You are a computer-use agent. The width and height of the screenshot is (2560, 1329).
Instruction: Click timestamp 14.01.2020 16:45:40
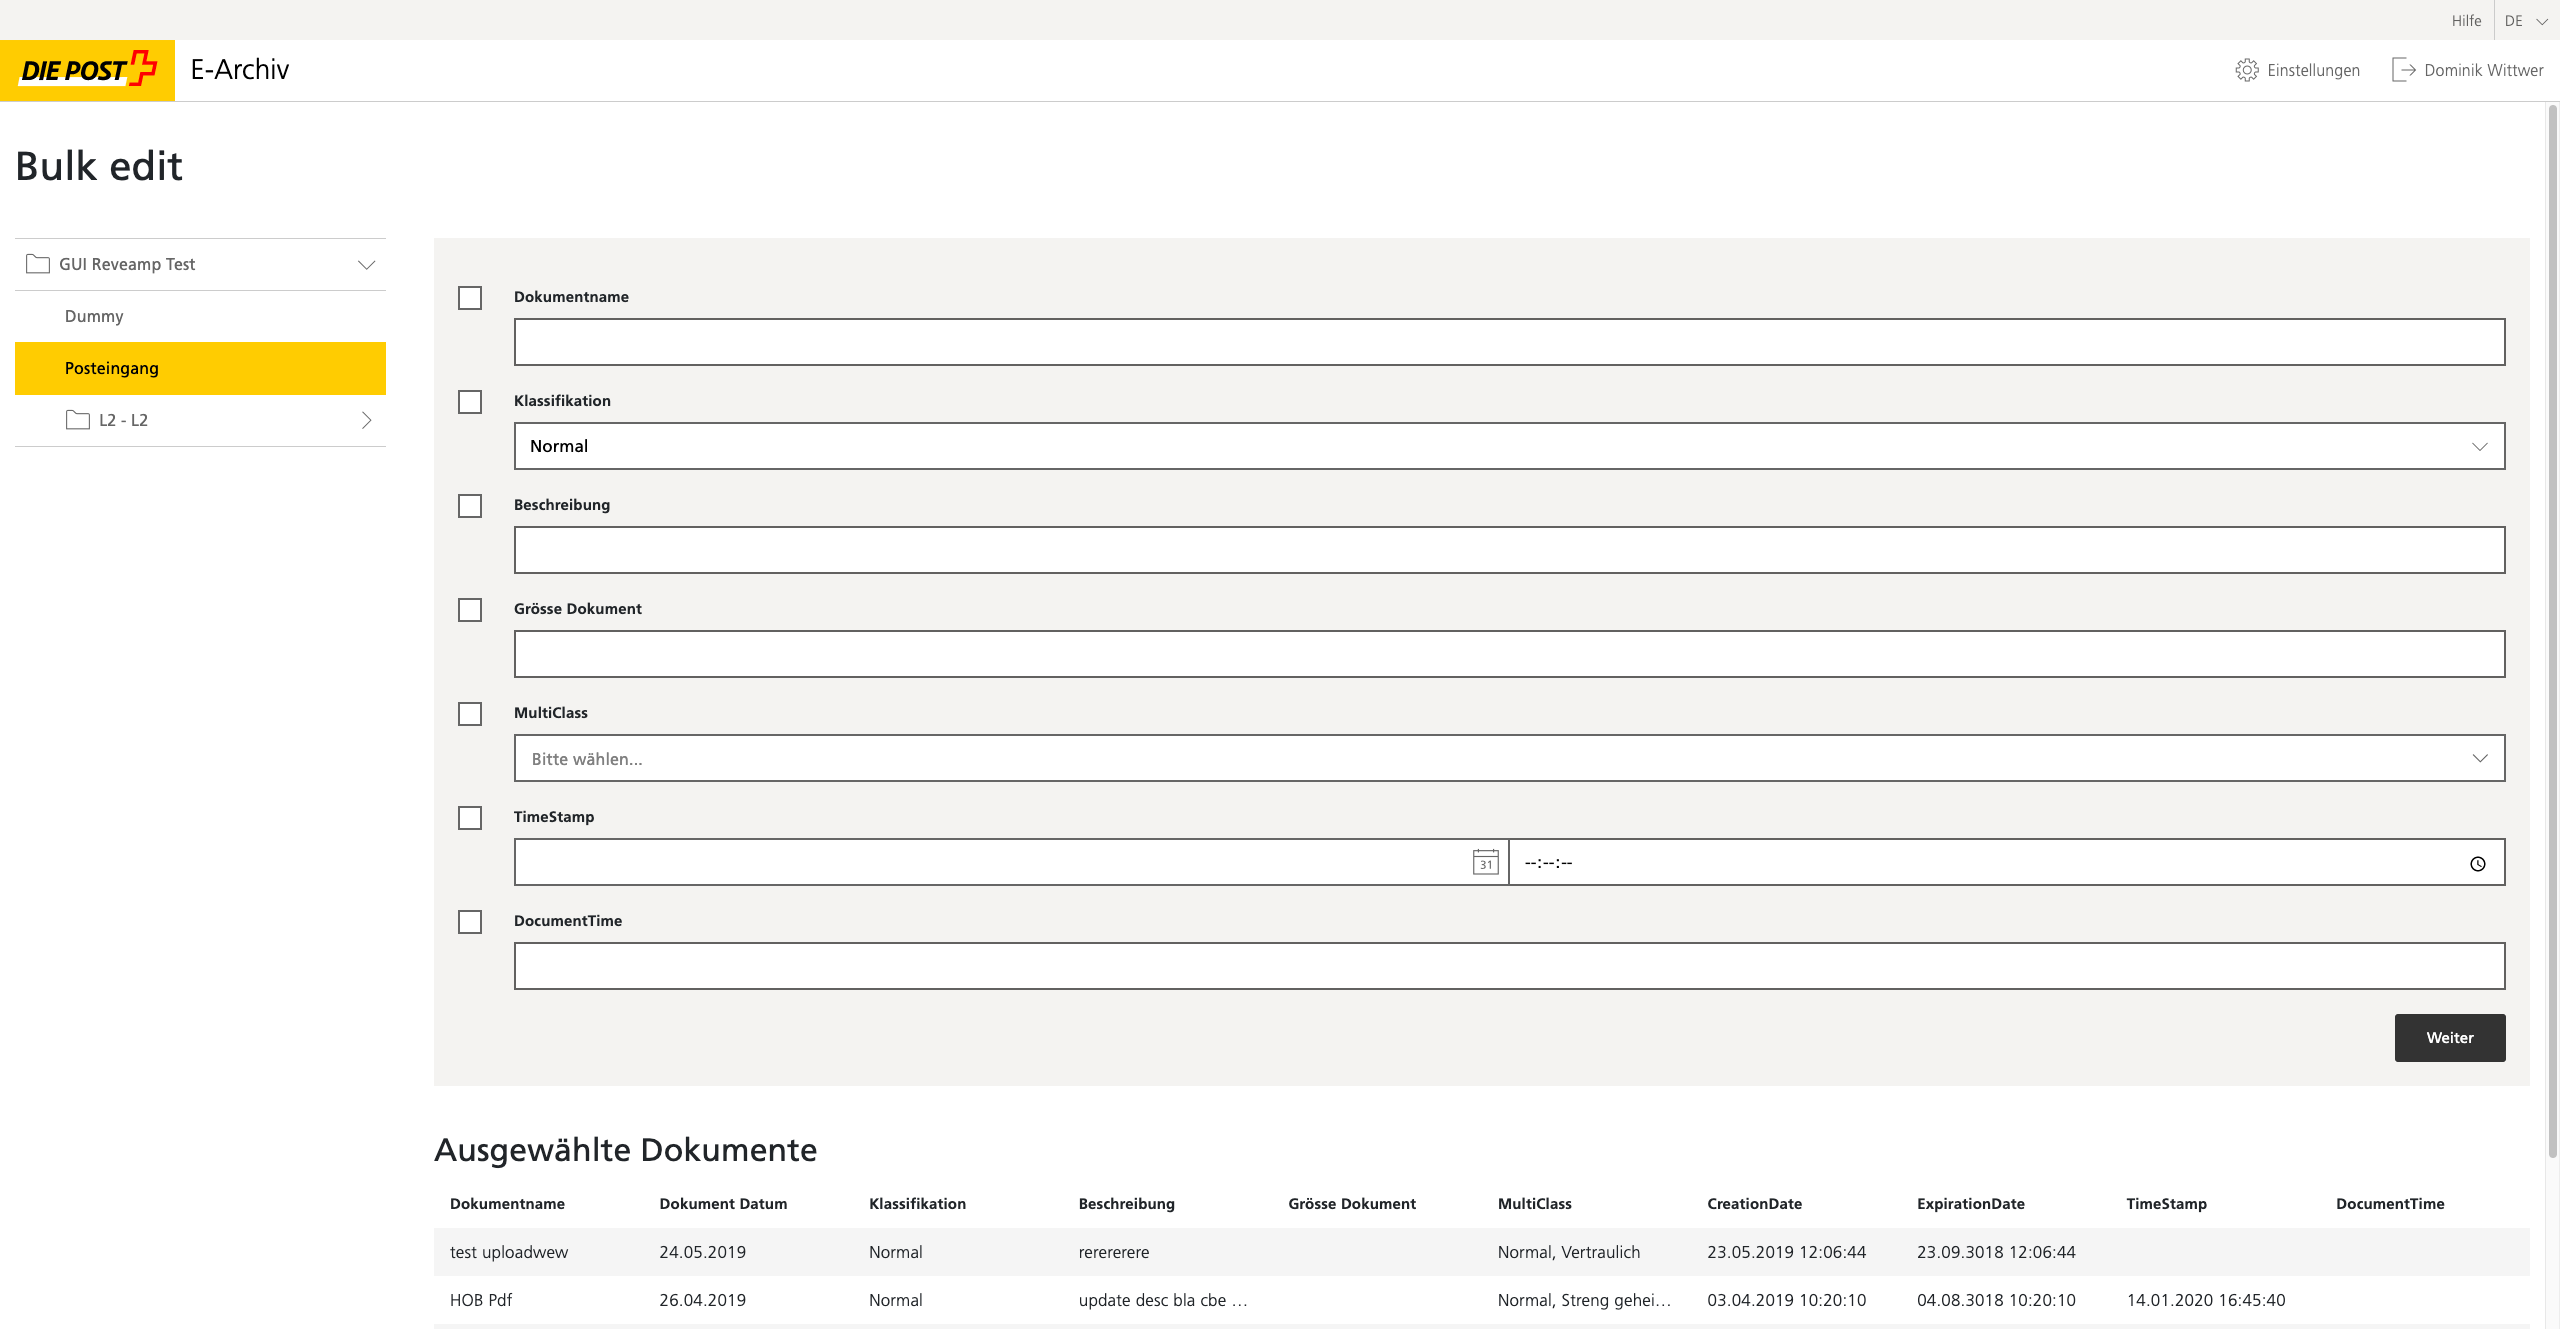pos(2206,1300)
